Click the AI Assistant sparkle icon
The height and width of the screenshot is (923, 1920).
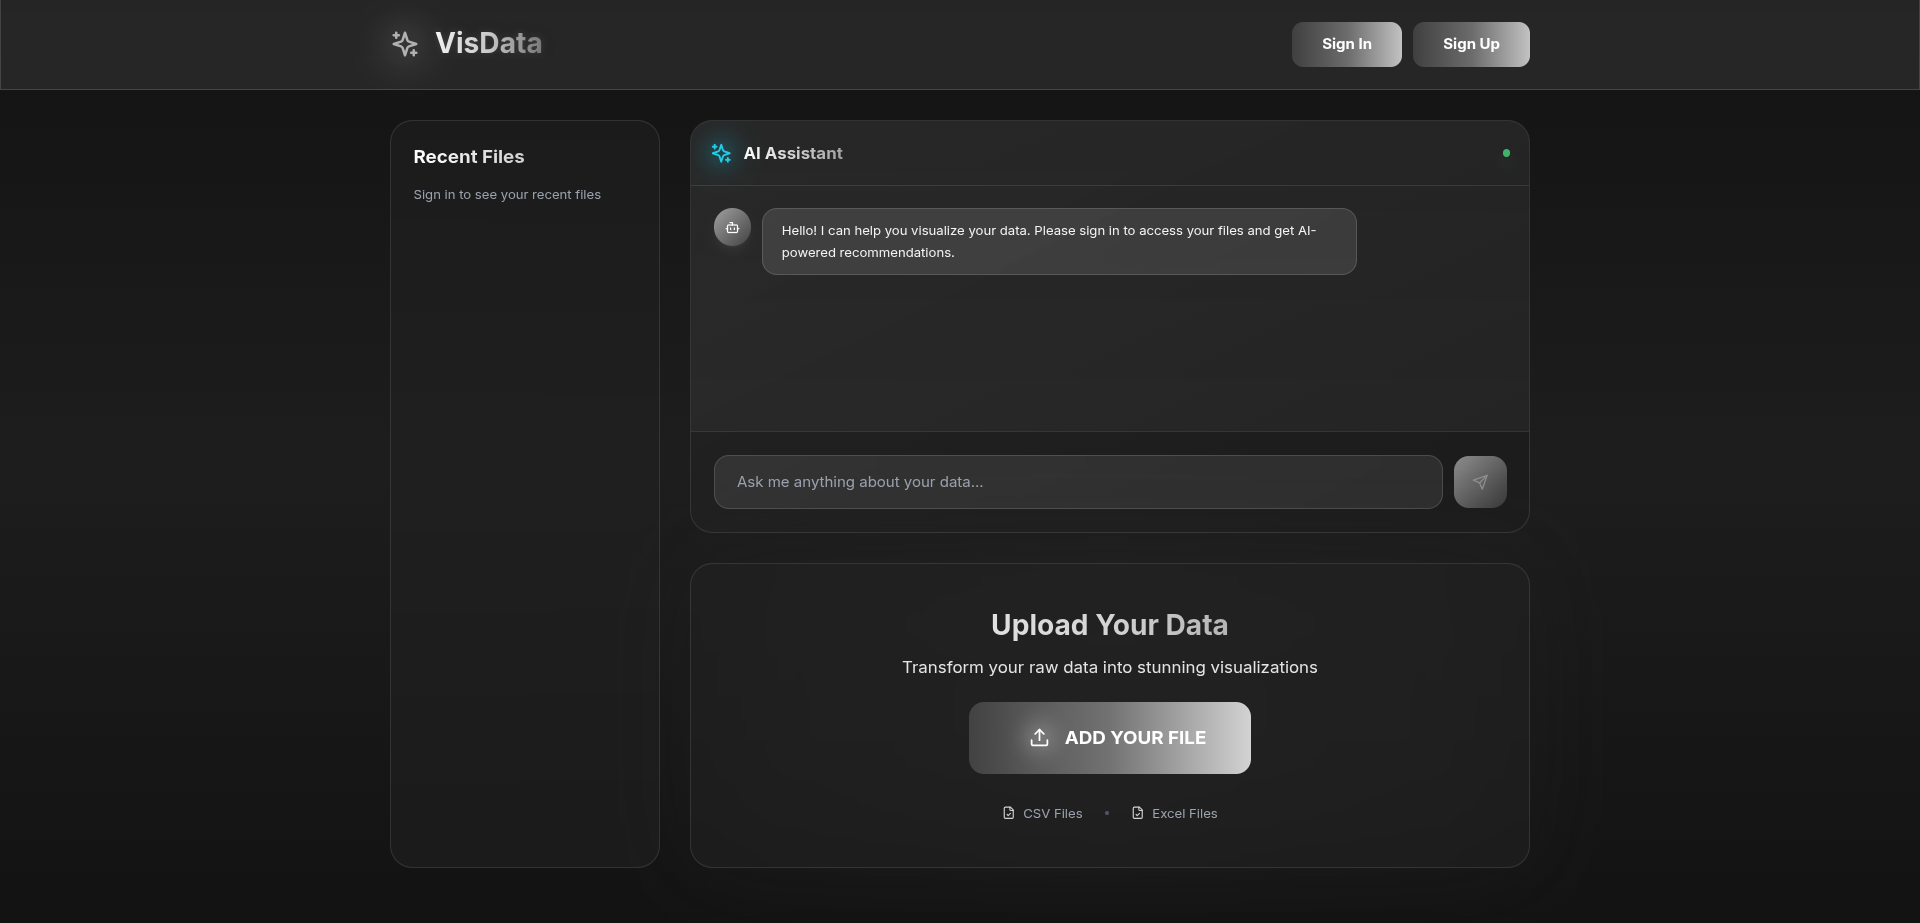click(x=721, y=153)
